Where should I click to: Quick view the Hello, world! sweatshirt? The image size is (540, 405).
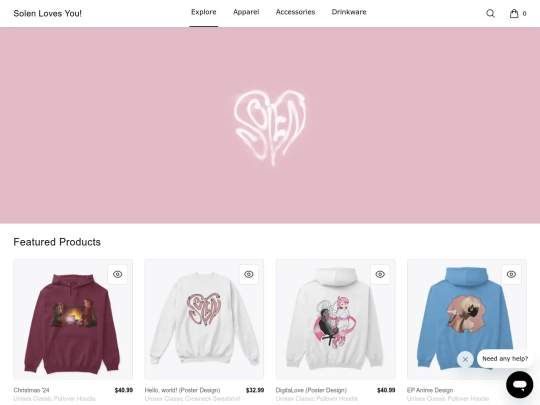pos(249,274)
